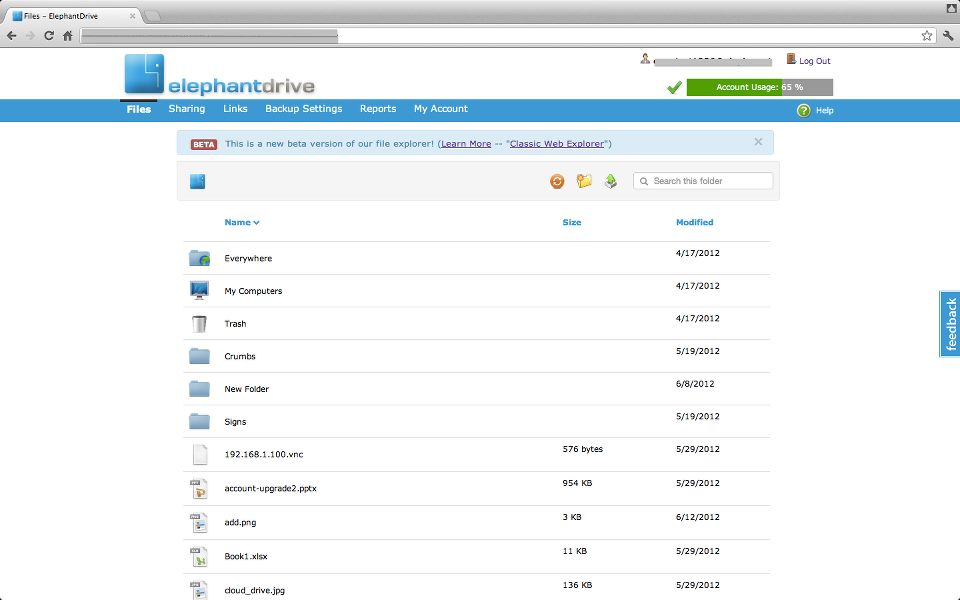
Task: Click the add.png file icon
Action: coord(199,522)
